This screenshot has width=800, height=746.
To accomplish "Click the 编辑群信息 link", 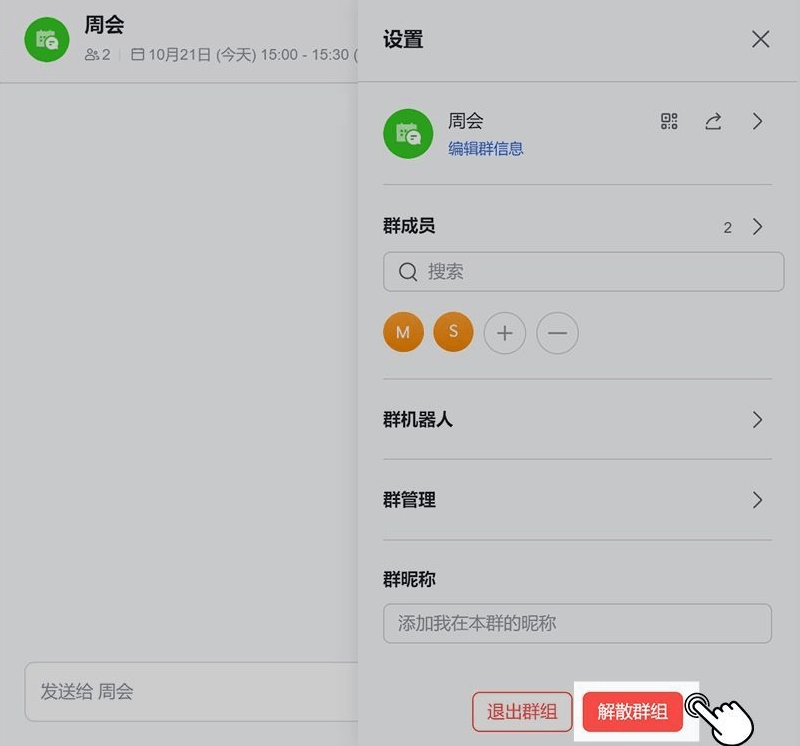I will [486, 148].
